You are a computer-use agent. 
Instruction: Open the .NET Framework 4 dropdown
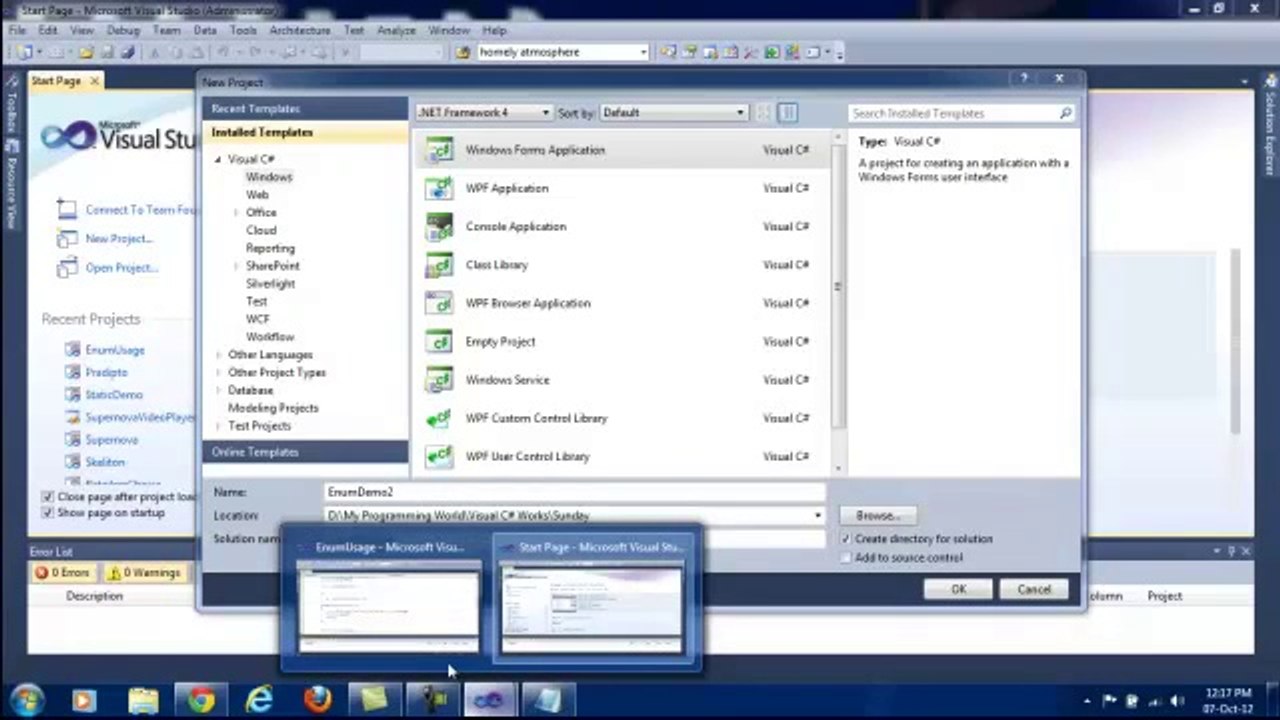[484, 113]
